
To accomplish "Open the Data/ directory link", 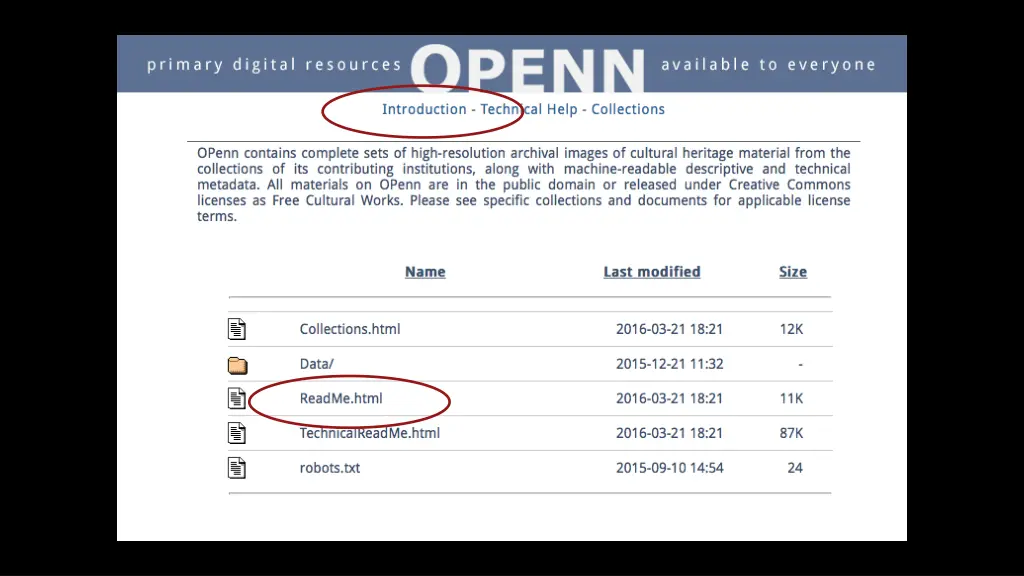I will click(x=317, y=364).
